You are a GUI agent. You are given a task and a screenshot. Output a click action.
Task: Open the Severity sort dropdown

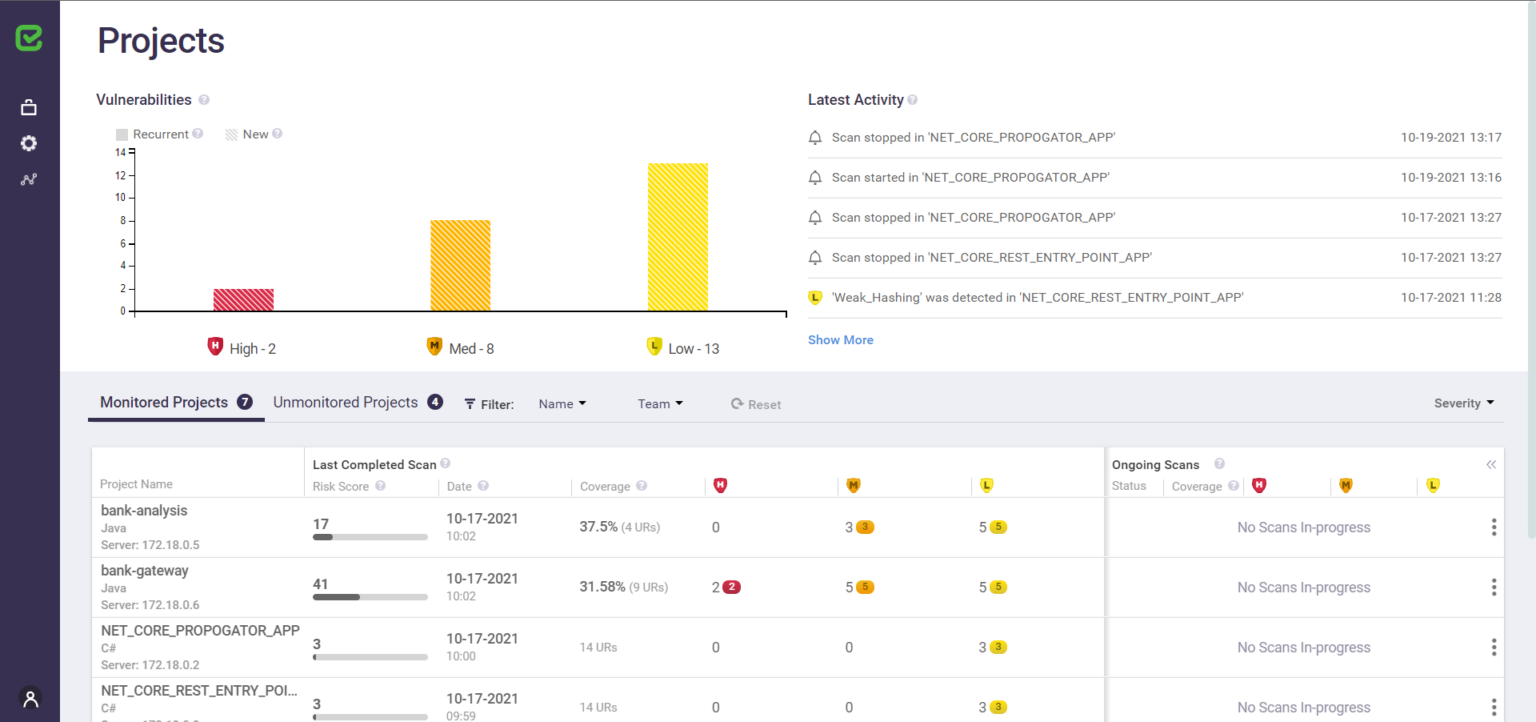click(1463, 402)
